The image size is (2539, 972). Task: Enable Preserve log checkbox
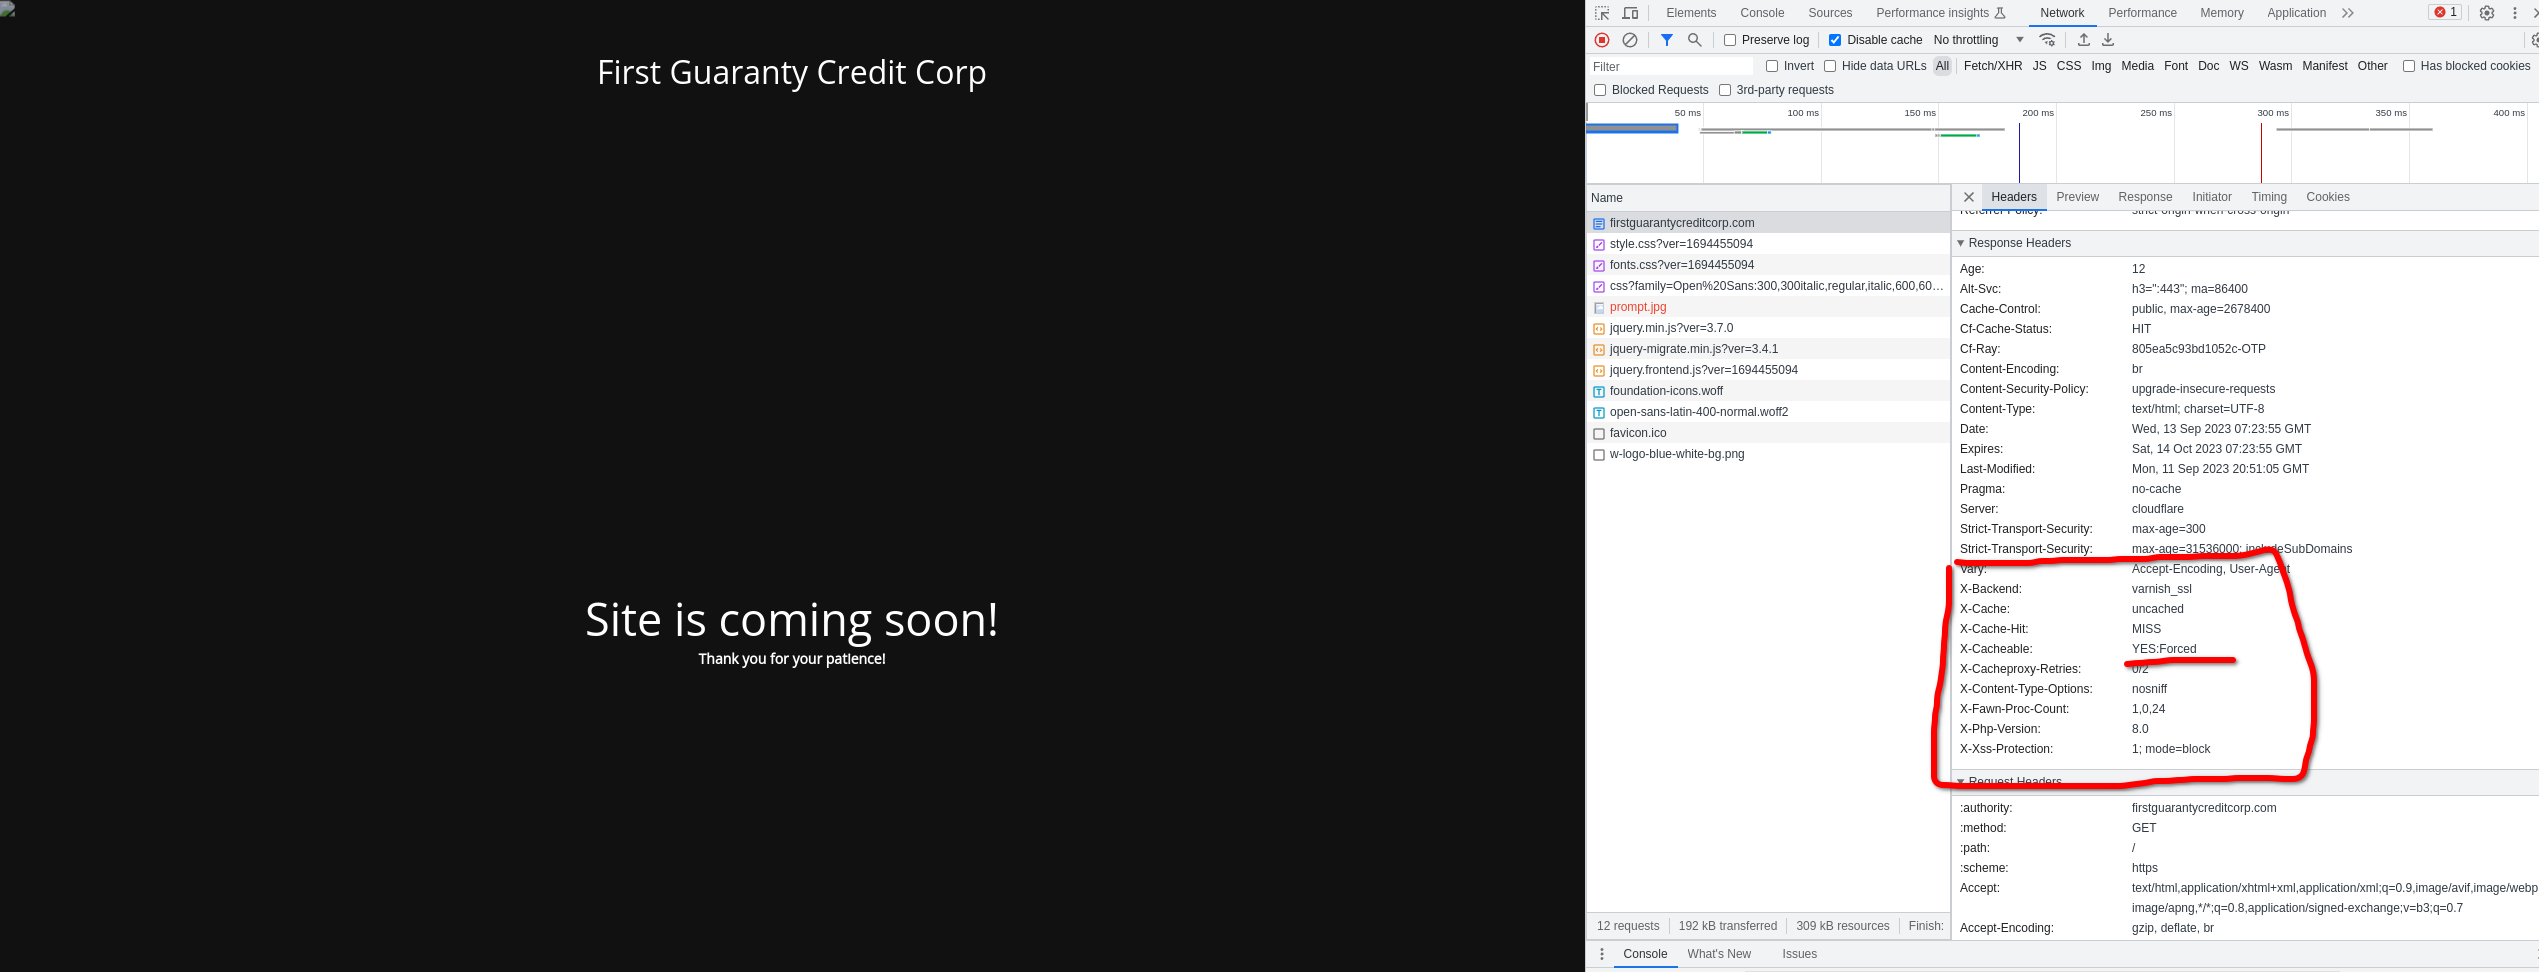click(x=1730, y=40)
